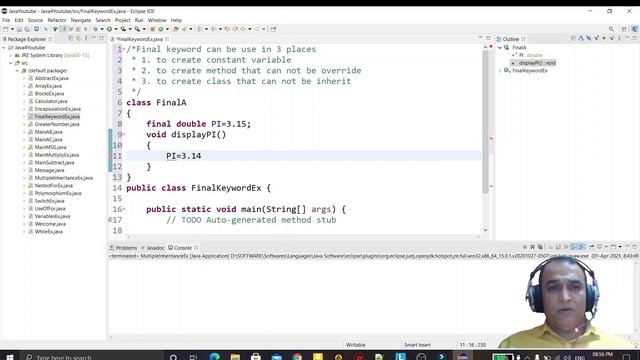Place cursor at end of PI=3.14 line
This screenshot has width=640, height=360.
click(x=201, y=156)
